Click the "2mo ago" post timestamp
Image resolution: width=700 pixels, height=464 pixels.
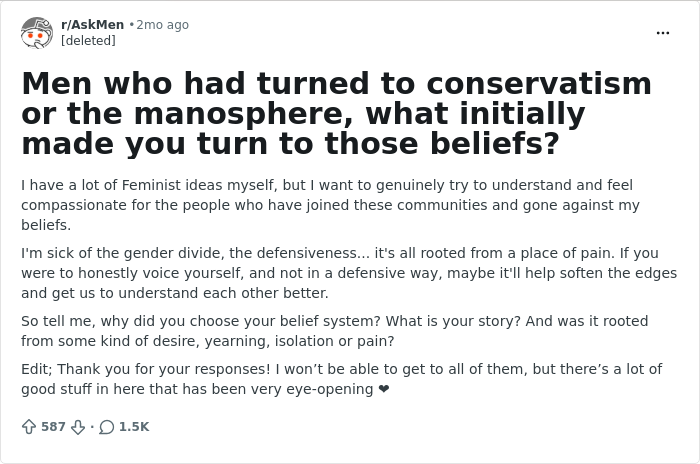tap(162, 25)
